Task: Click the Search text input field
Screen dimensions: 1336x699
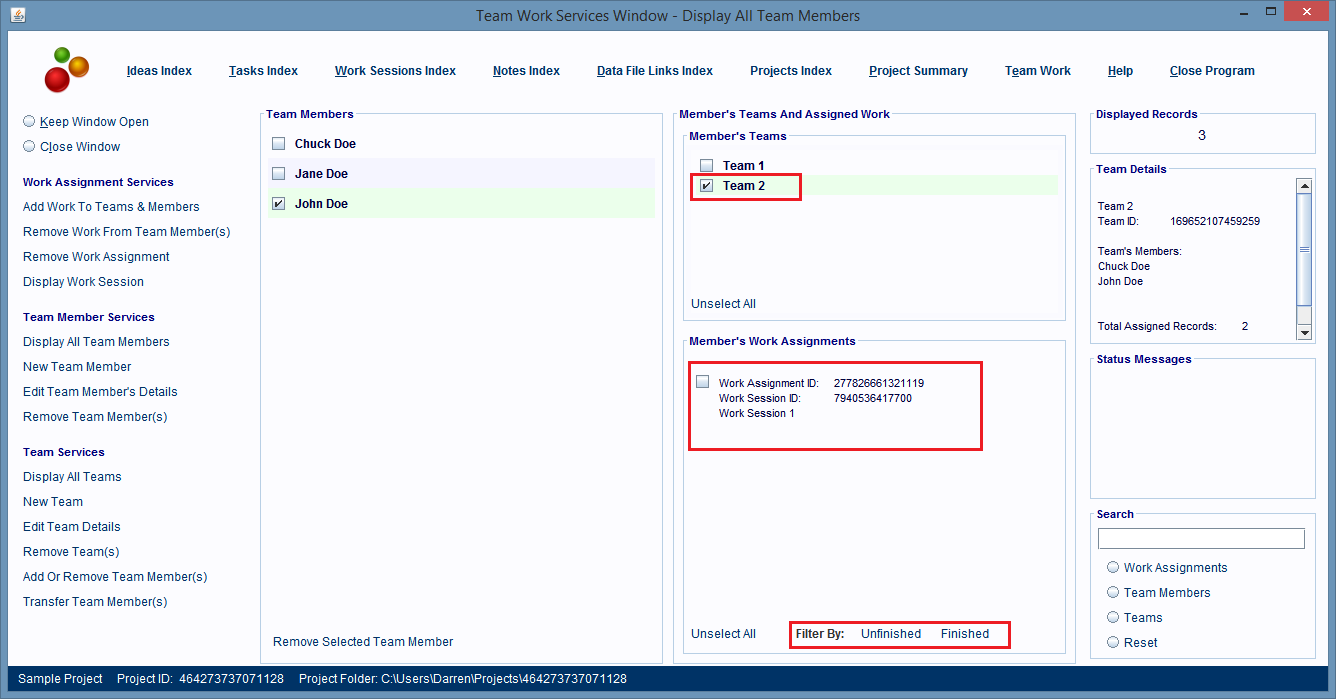Action: point(1201,539)
